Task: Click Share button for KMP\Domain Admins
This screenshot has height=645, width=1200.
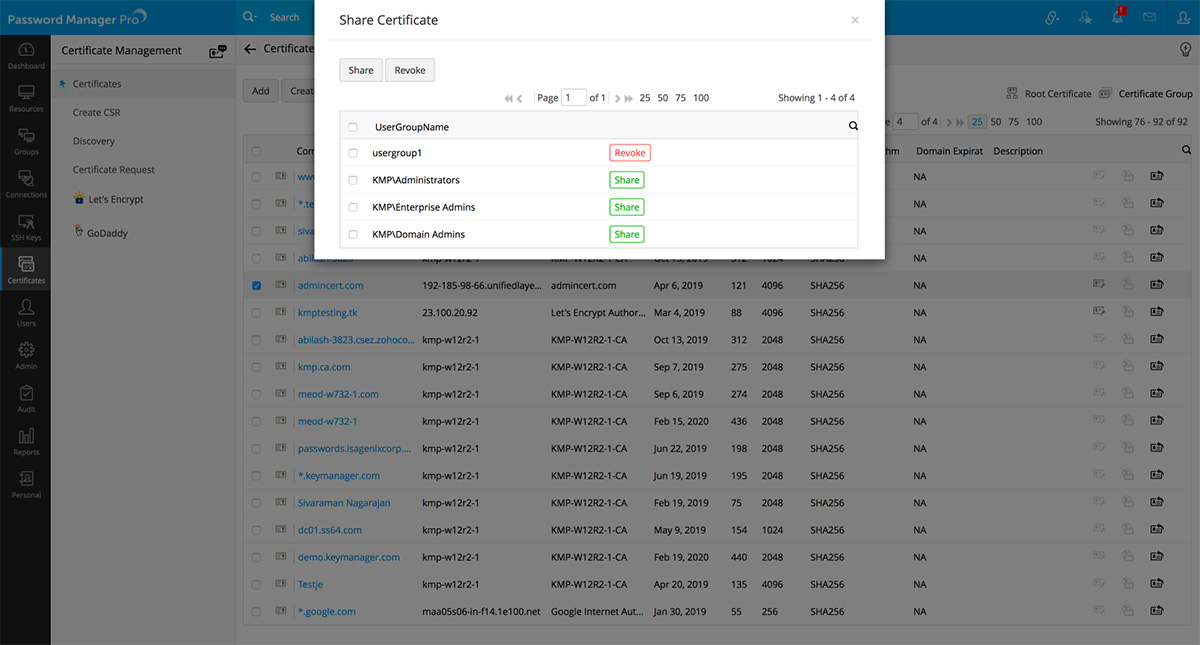Action: pos(627,234)
